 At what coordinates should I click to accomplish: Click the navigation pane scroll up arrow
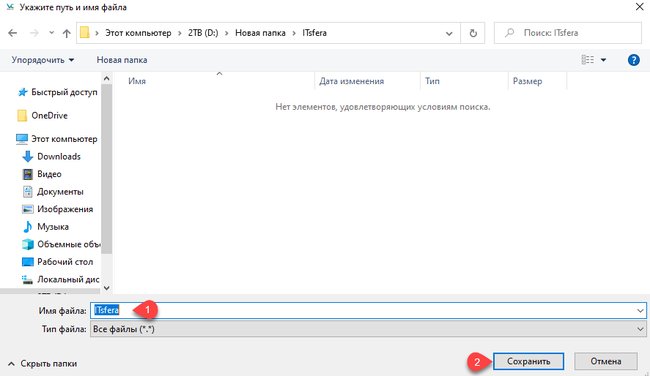[x=107, y=78]
